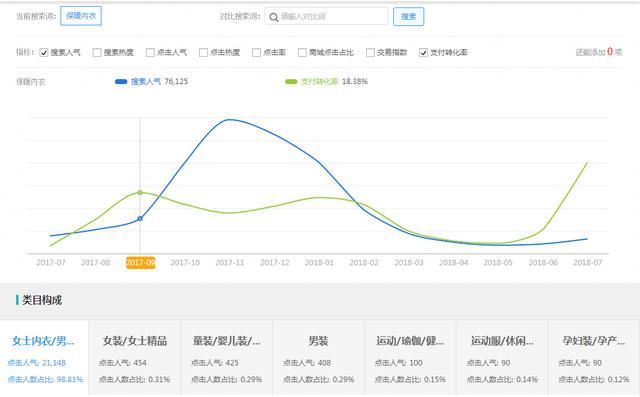Click 点击人数占比: 0.31% value

pos(135,379)
